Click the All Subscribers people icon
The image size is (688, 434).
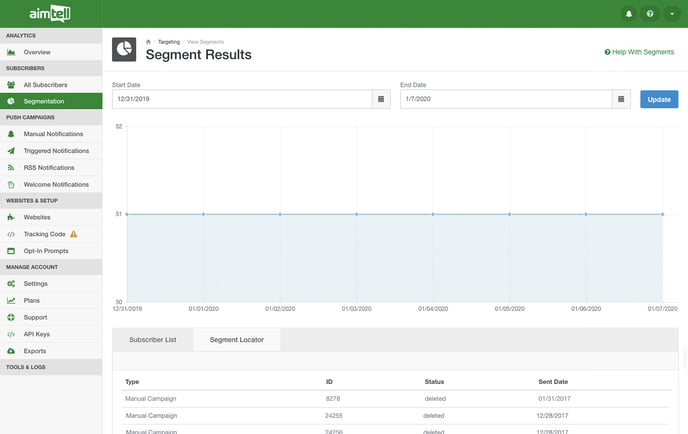pos(11,85)
